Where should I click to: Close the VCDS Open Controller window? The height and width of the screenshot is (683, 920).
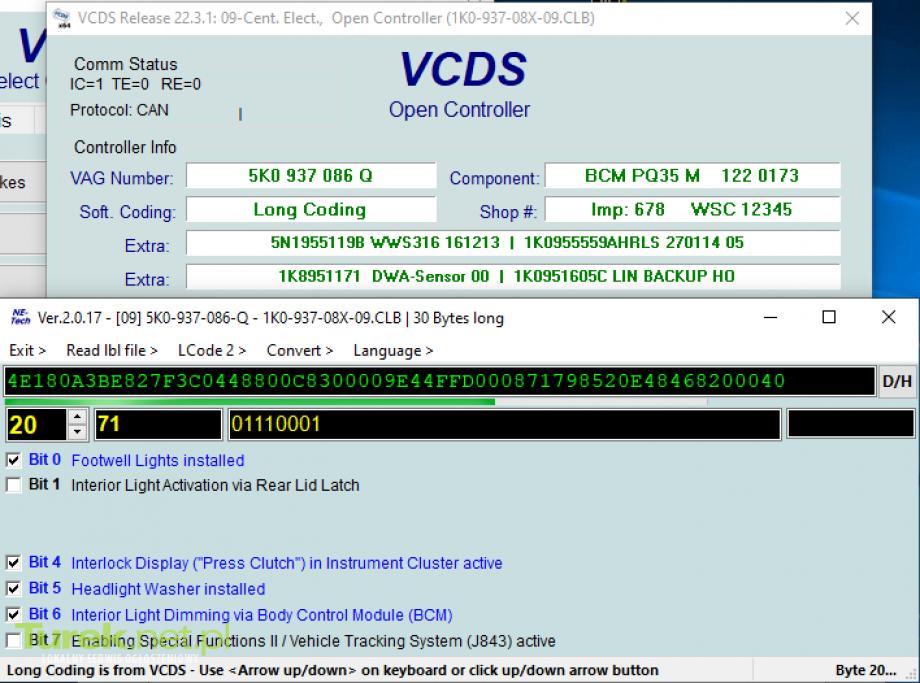click(x=852, y=18)
